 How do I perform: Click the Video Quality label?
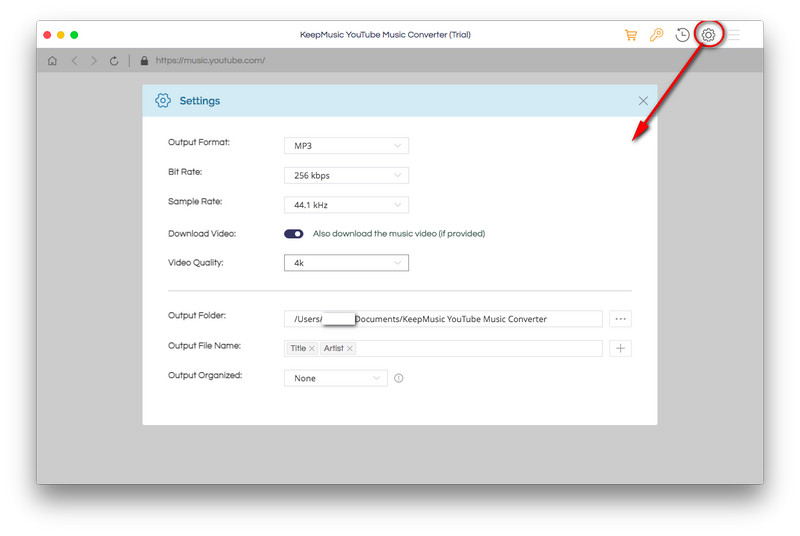pos(195,263)
